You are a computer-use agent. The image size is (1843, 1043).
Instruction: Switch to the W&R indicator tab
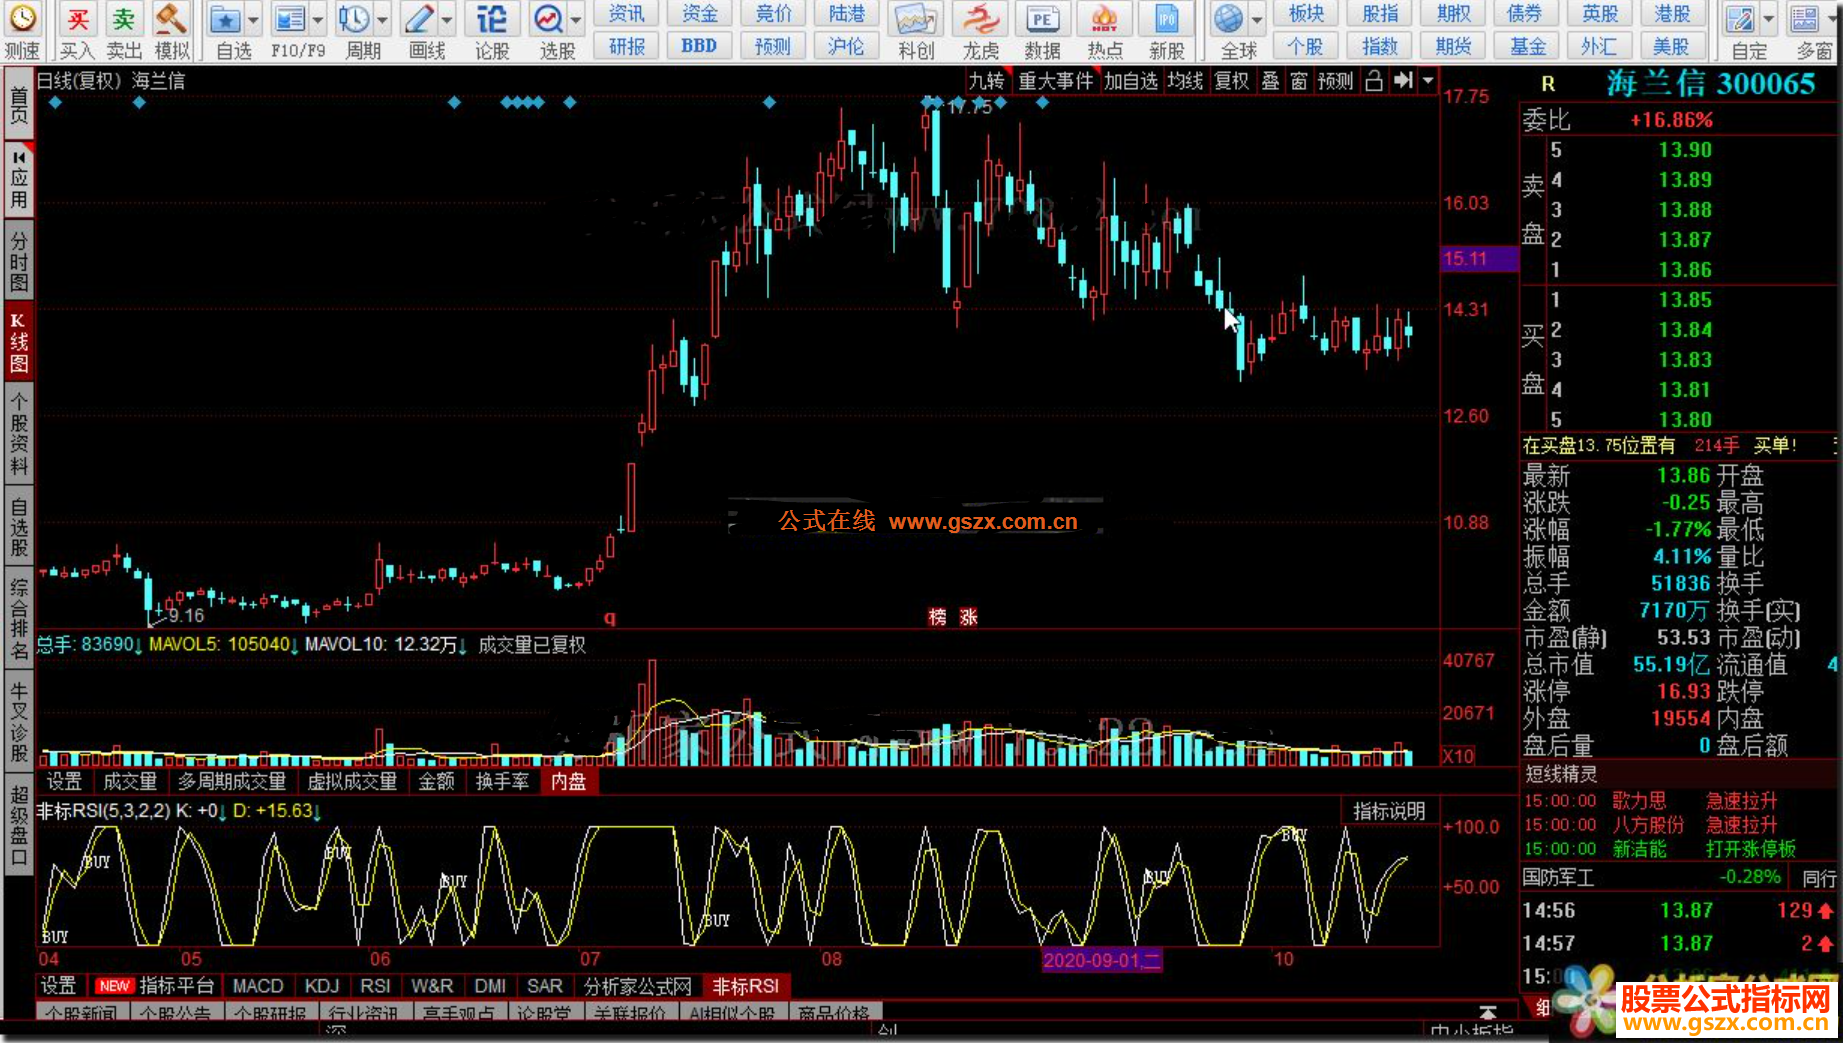[432, 986]
